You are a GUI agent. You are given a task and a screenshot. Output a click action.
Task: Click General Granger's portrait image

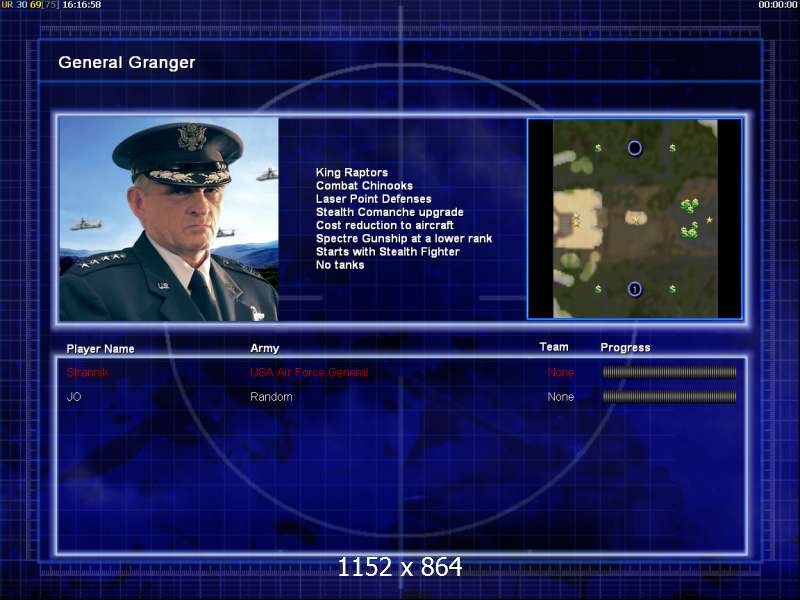point(169,219)
